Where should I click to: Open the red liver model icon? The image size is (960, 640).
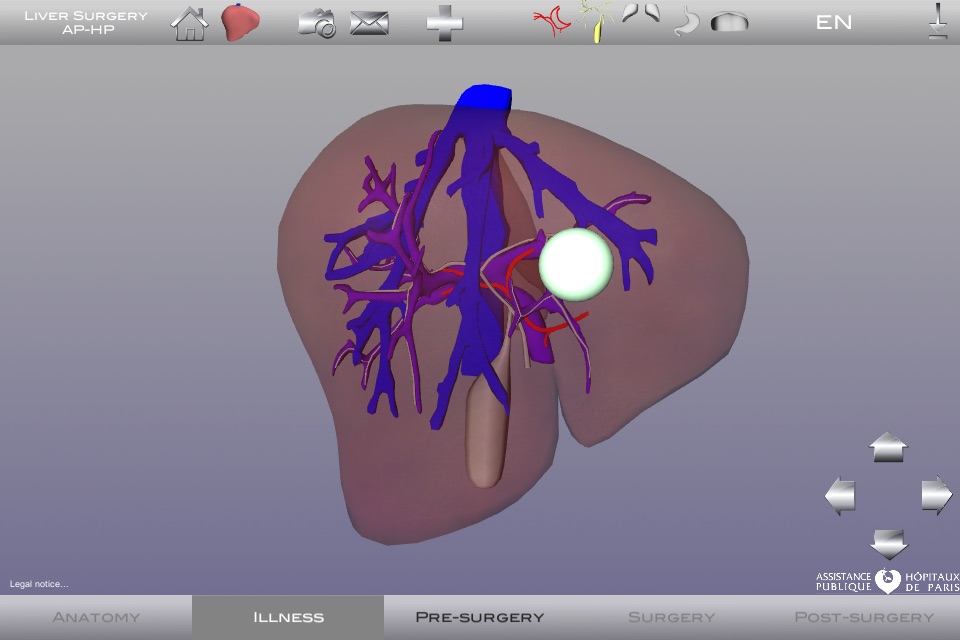[241, 23]
